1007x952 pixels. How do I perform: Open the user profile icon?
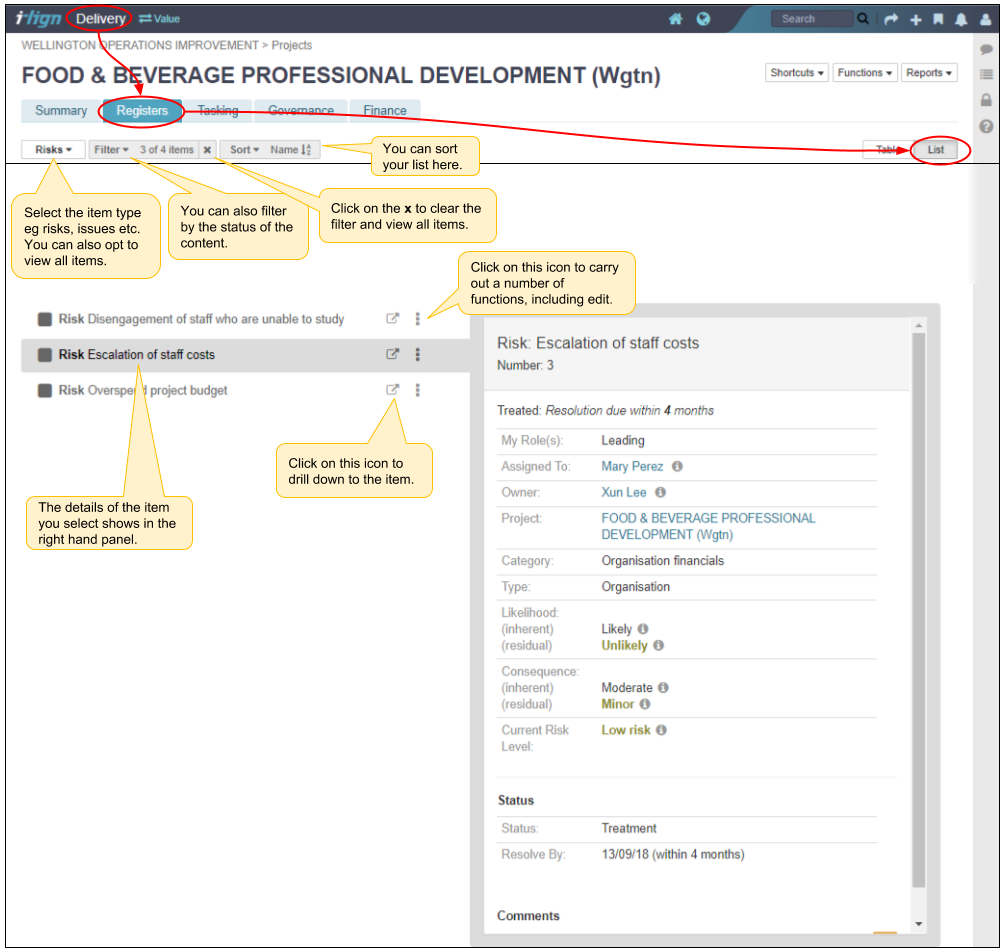coord(985,19)
